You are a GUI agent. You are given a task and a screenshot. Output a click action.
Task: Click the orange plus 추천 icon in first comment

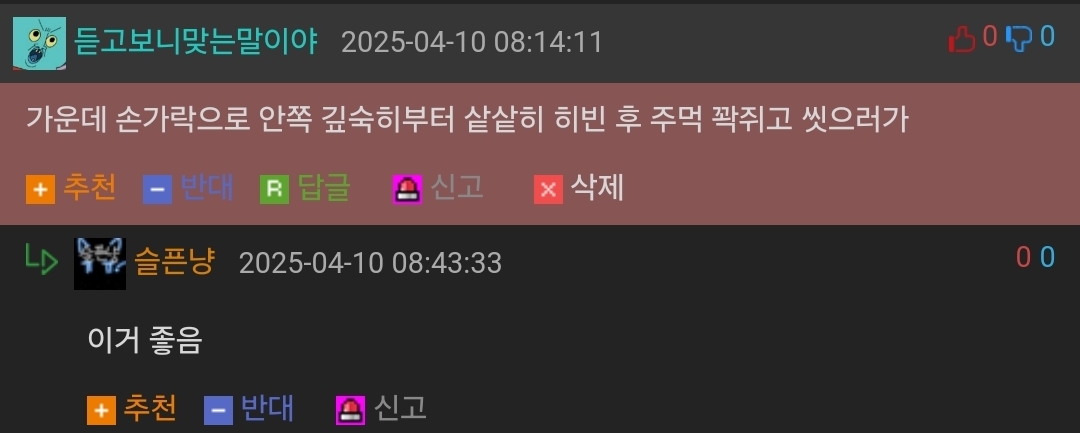tap(41, 189)
